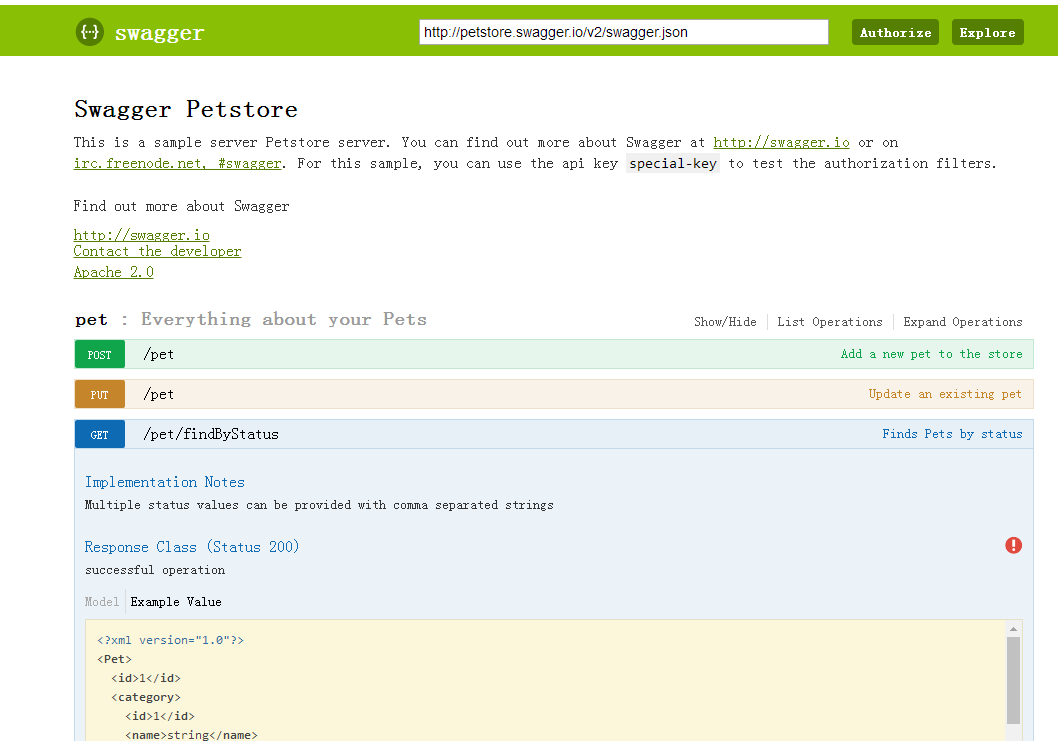Click the POST method badge

[x=100, y=354]
